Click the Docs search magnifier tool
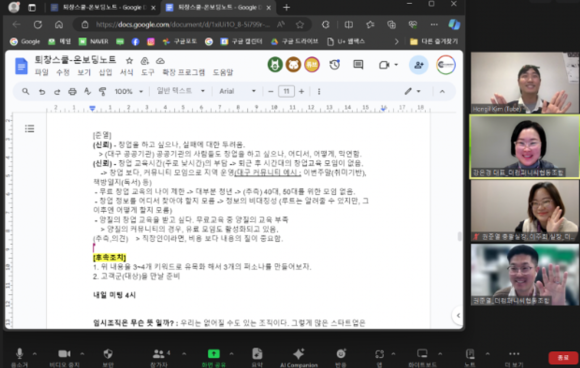The height and width of the screenshot is (368, 580). [x=26, y=91]
